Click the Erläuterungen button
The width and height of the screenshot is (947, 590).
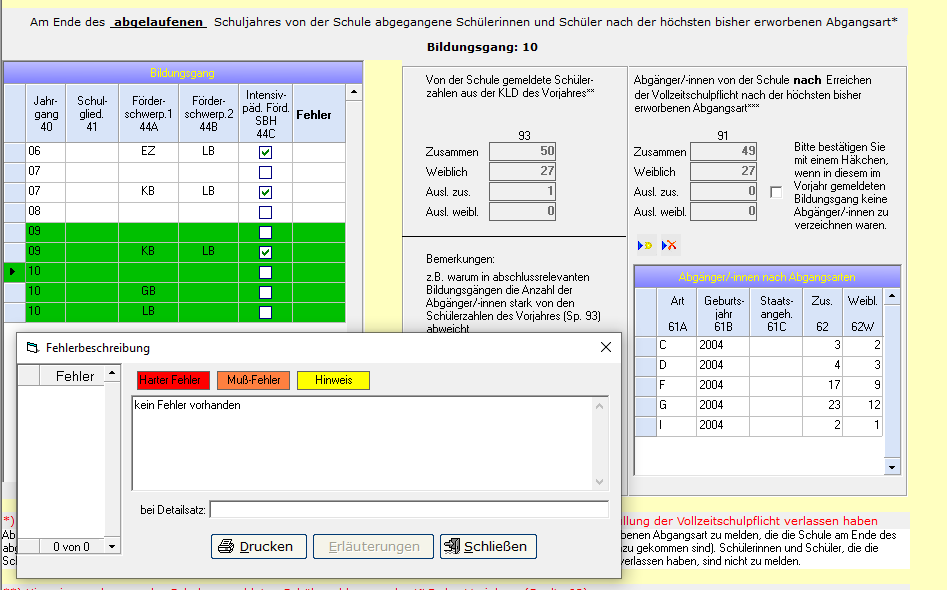pos(373,547)
